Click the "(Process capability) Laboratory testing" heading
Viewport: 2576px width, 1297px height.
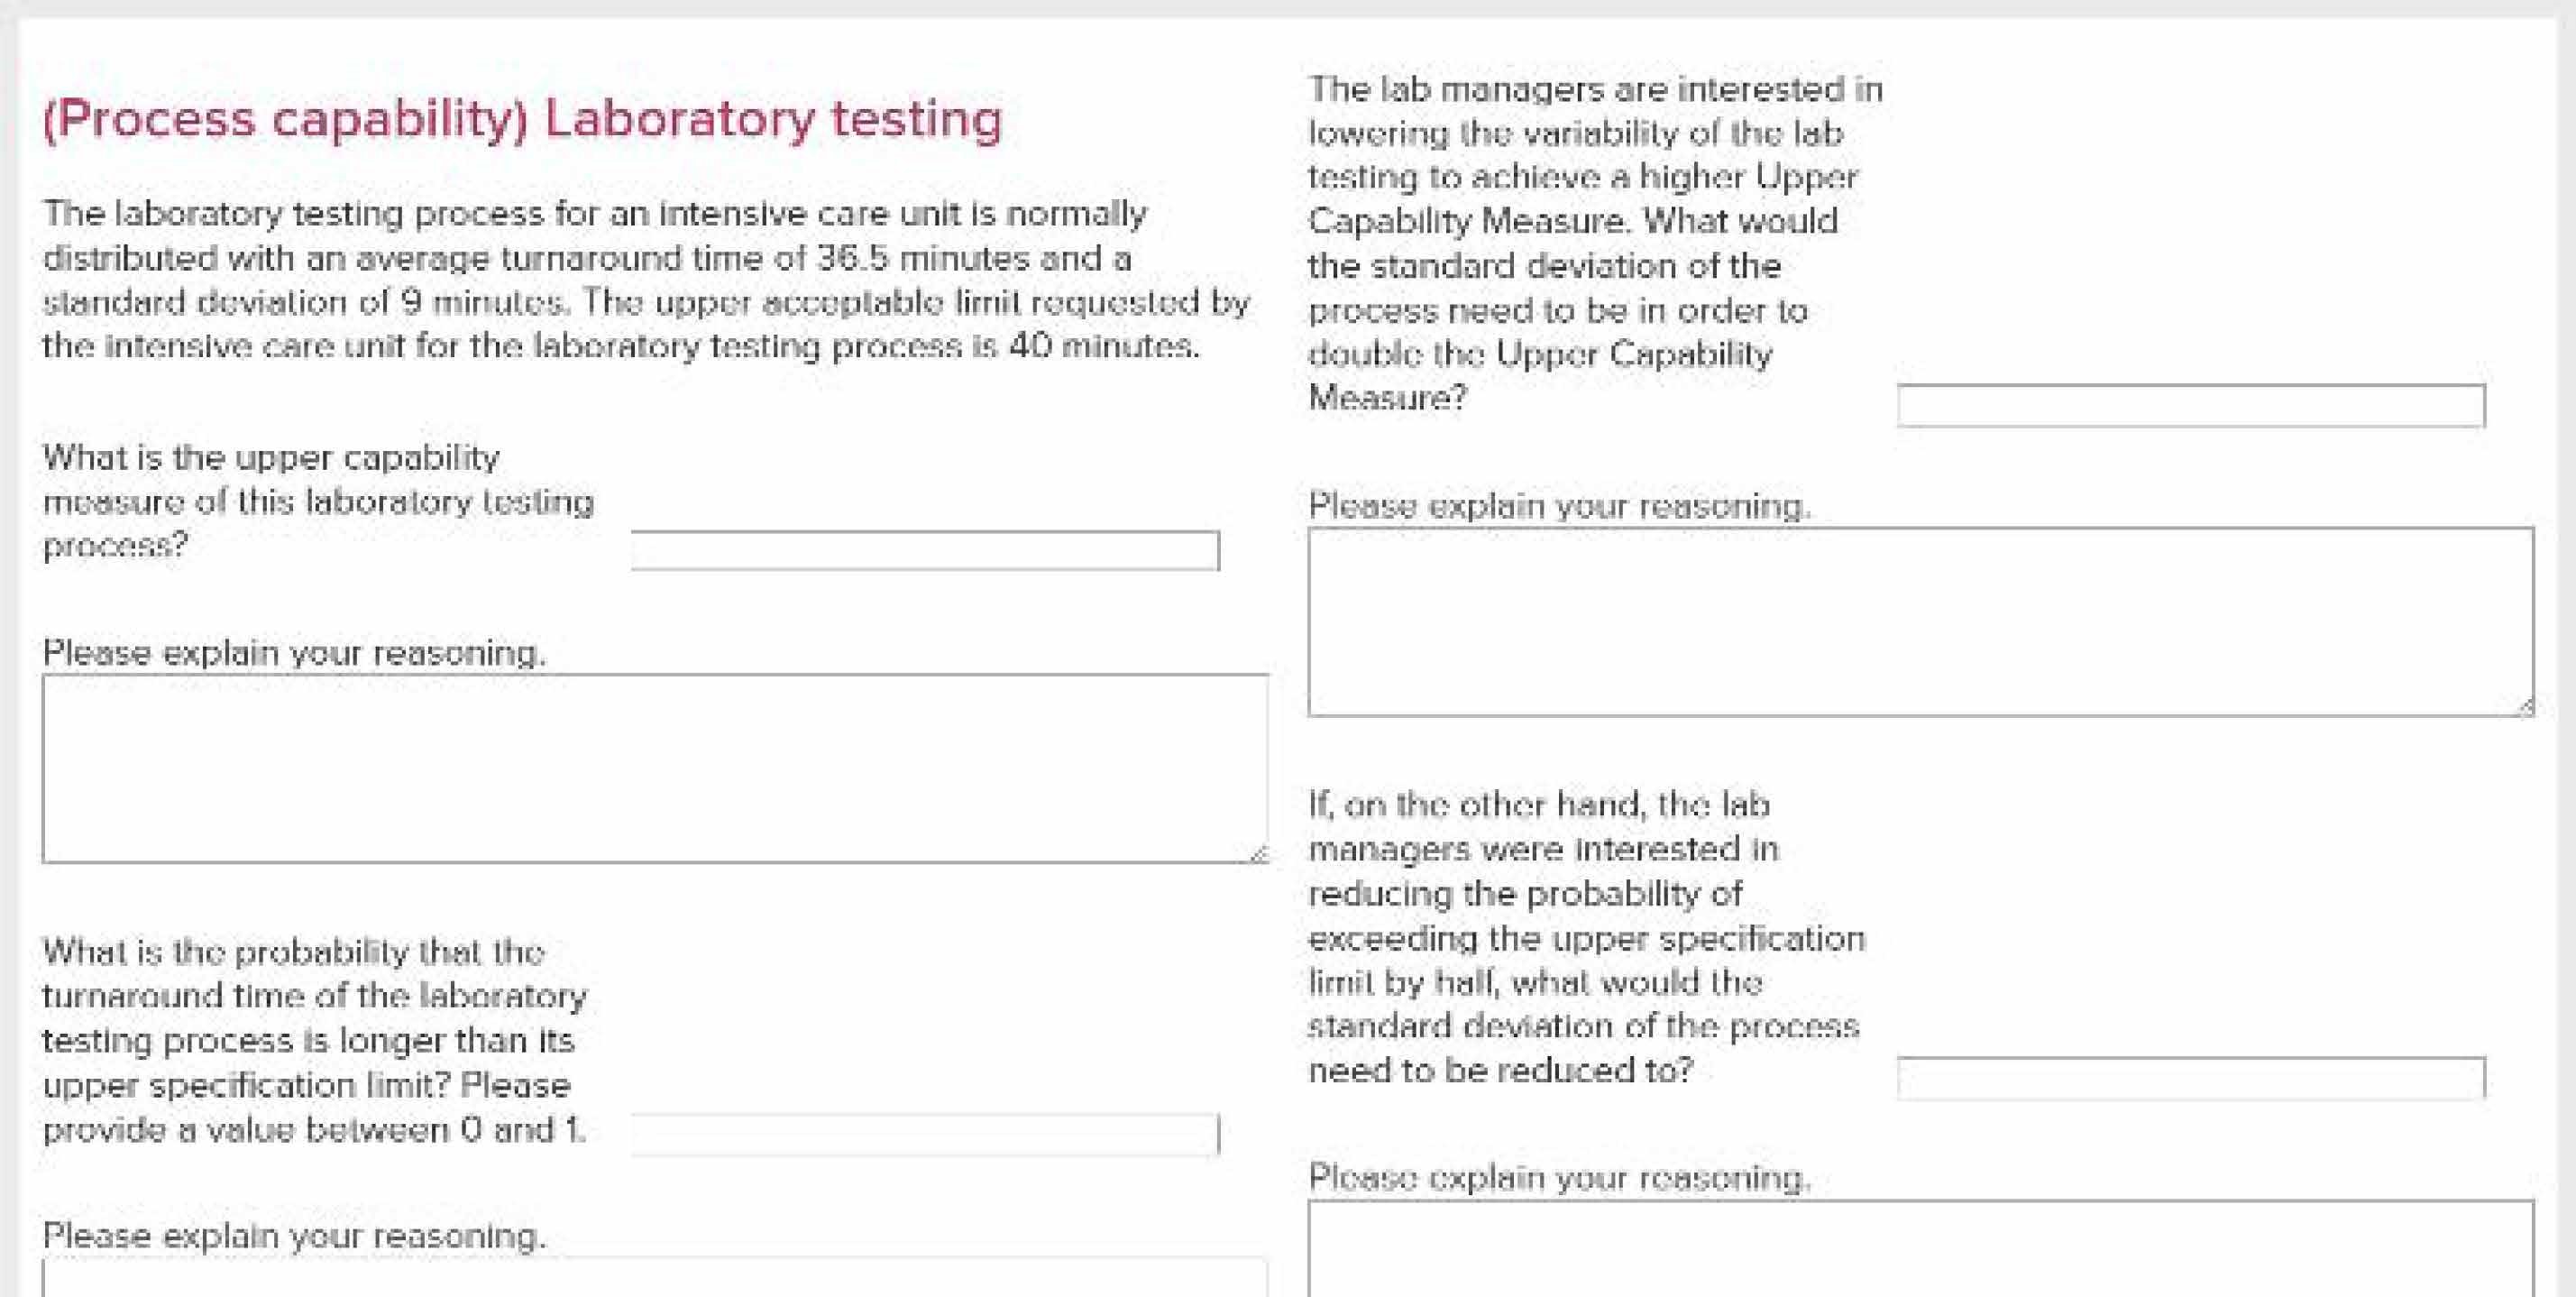pos(522,119)
